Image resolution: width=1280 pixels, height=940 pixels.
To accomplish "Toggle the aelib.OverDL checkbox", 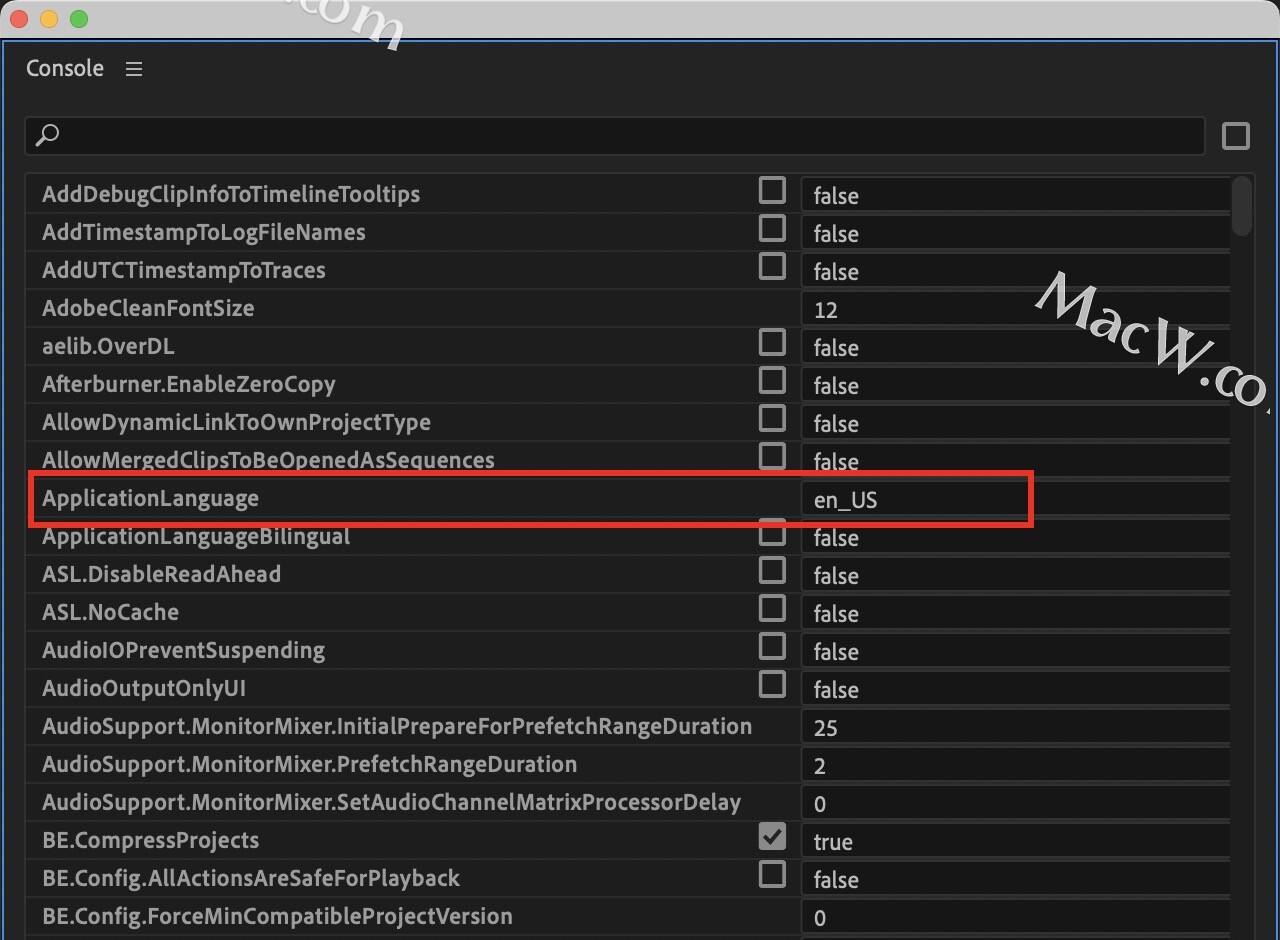I will coord(772,342).
